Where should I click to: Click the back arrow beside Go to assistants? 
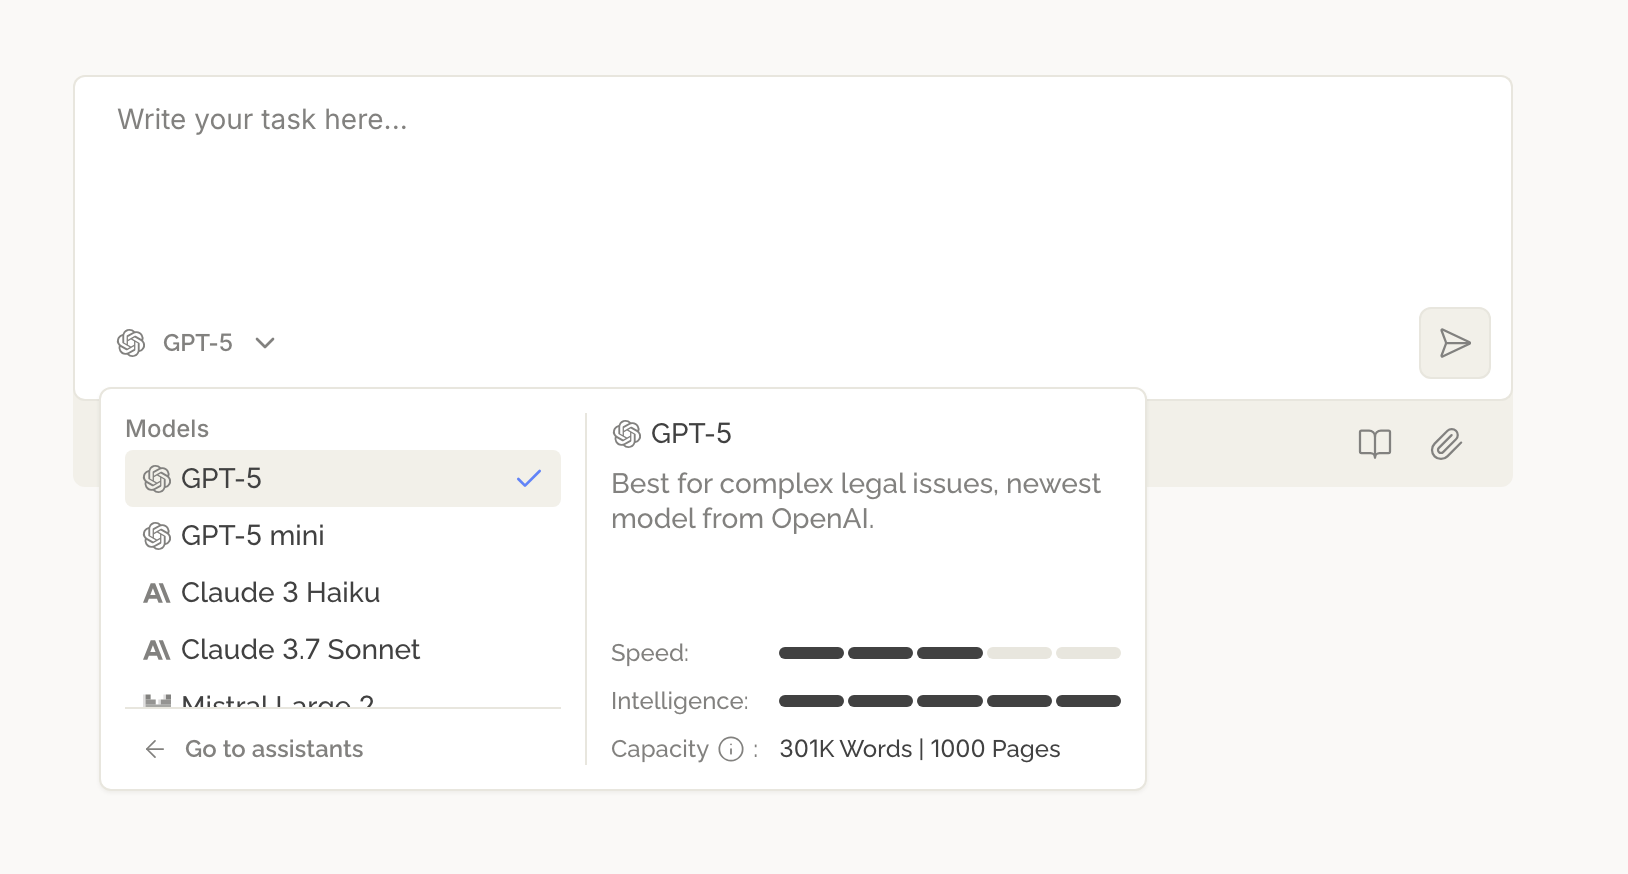(155, 749)
